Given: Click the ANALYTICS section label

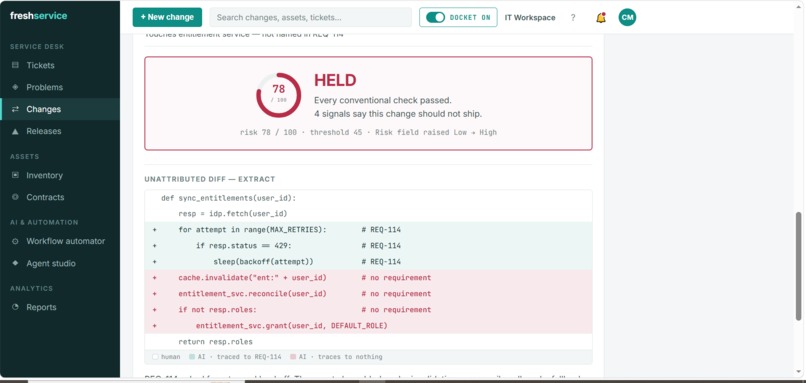Looking at the screenshot, I should click(x=31, y=288).
